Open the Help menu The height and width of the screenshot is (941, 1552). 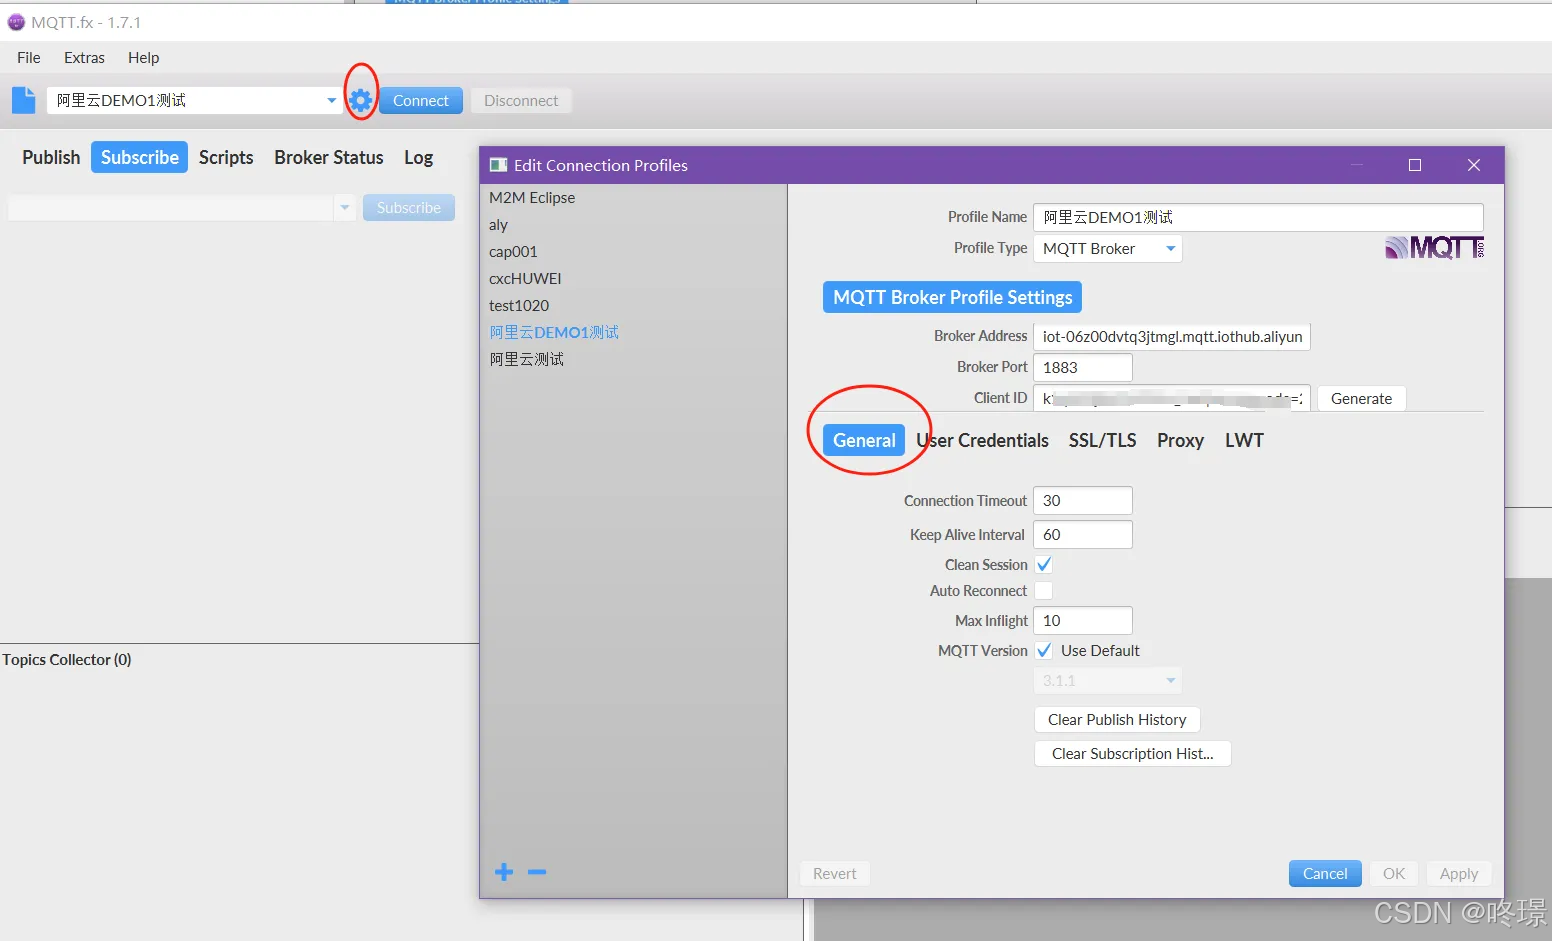(x=143, y=58)
